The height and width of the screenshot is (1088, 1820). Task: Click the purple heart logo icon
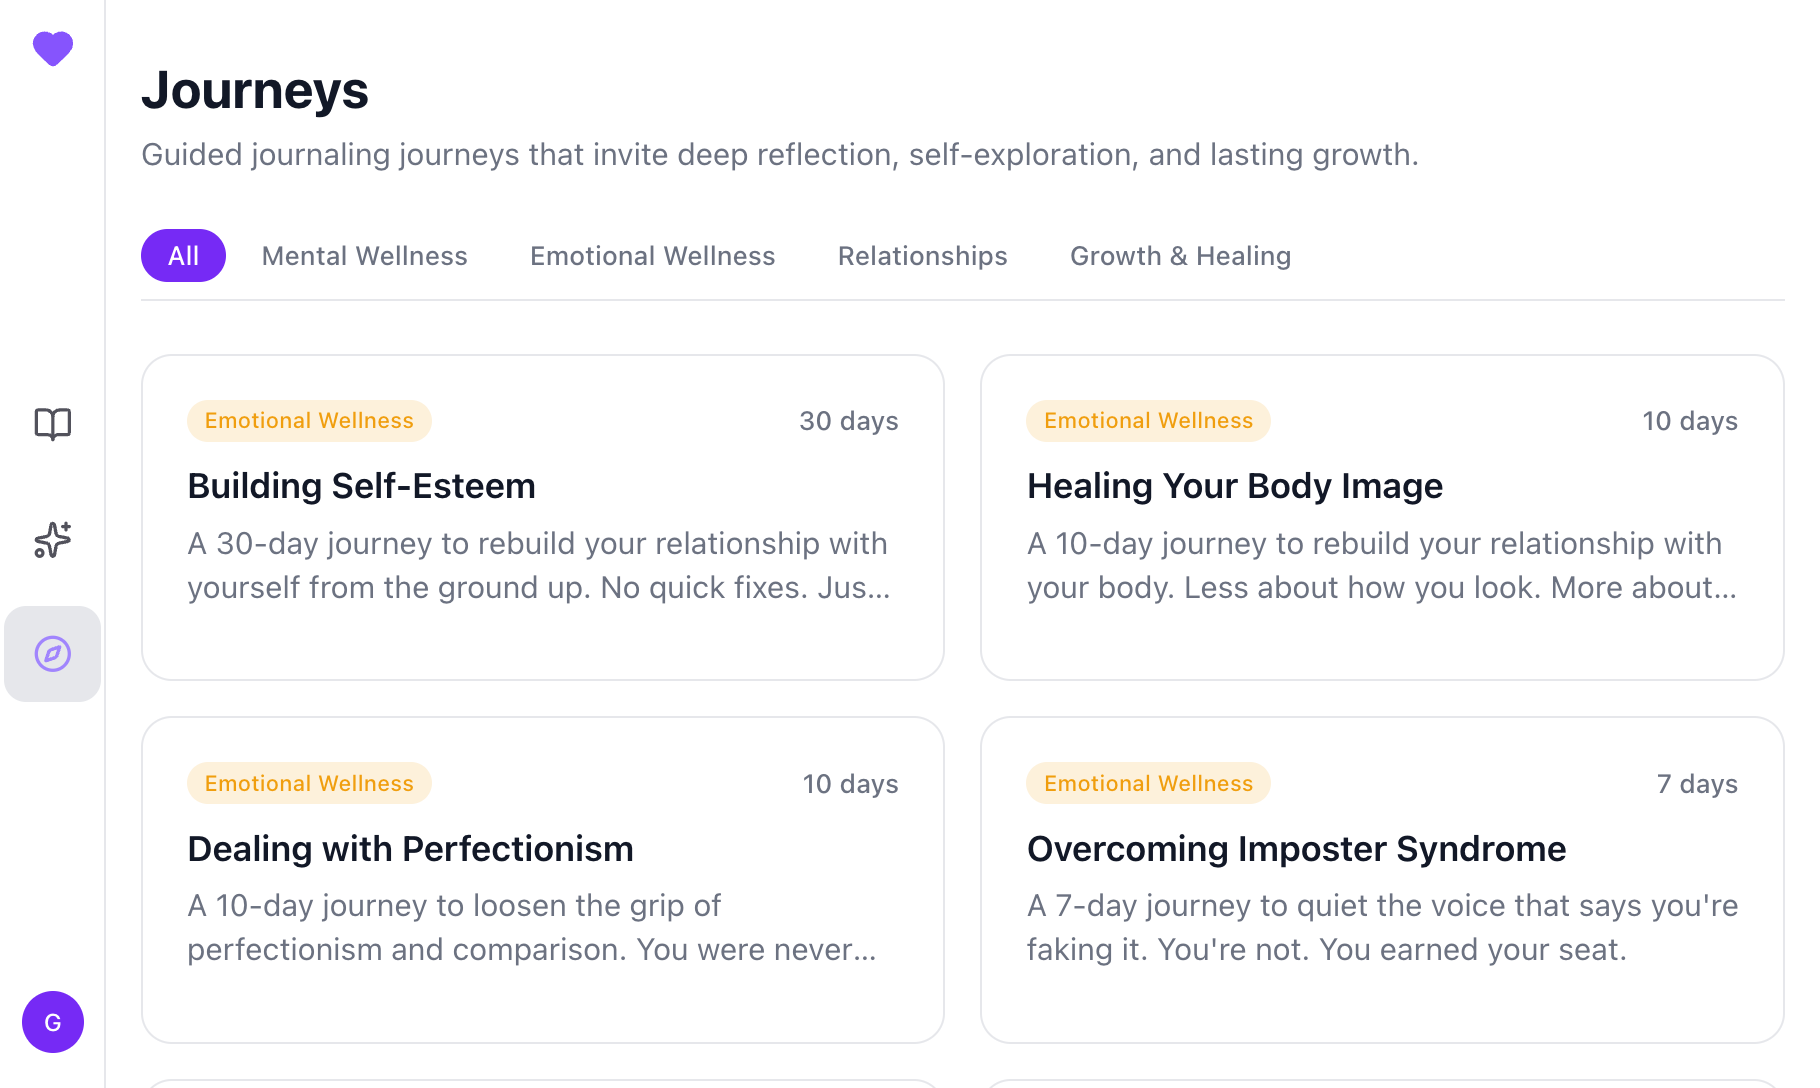coord(53,48)
